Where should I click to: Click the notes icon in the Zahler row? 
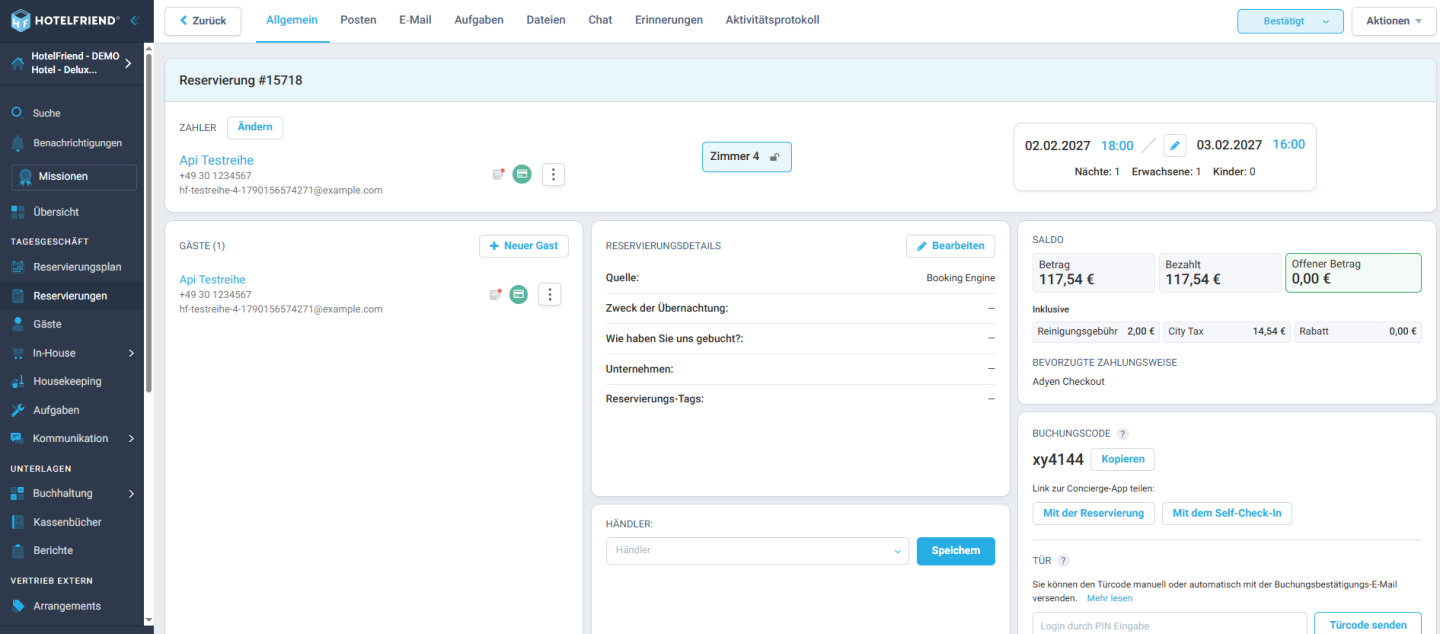[498, 174]
